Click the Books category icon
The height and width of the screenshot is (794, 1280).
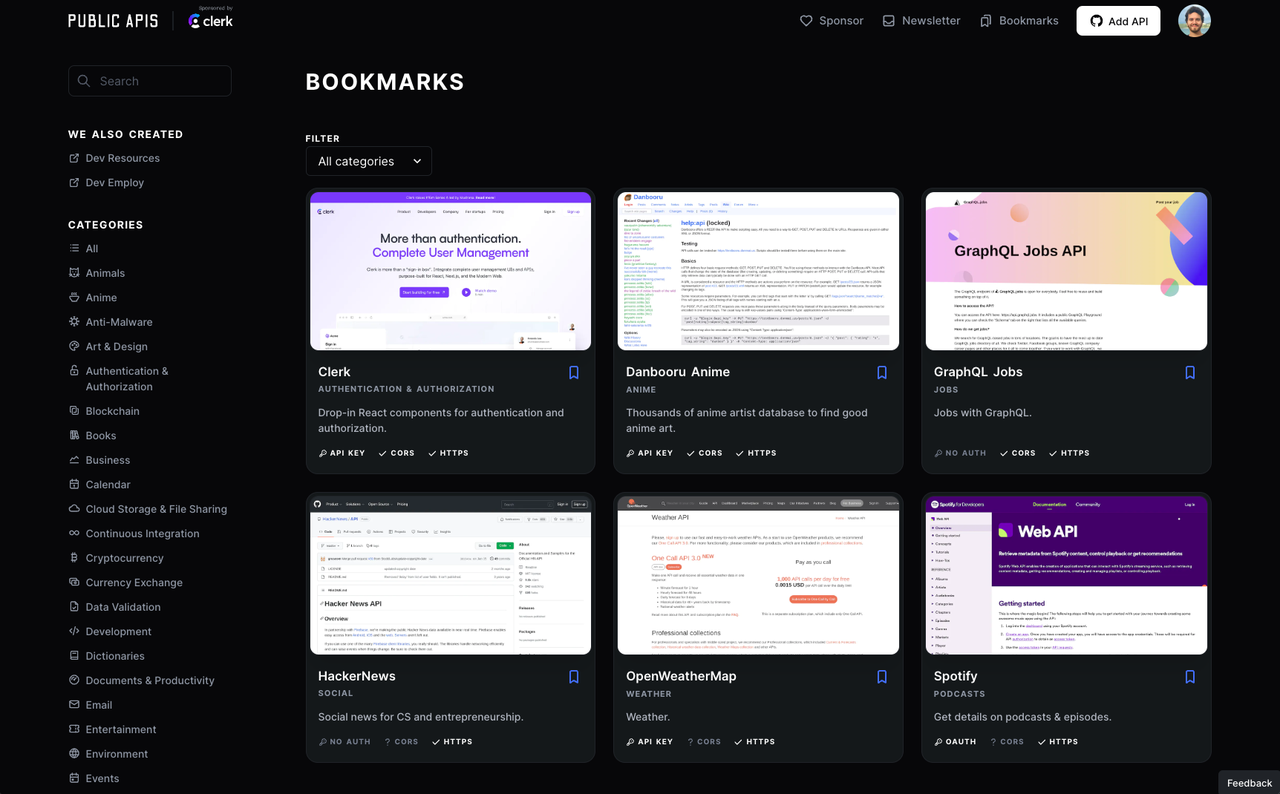coord(74,435)
